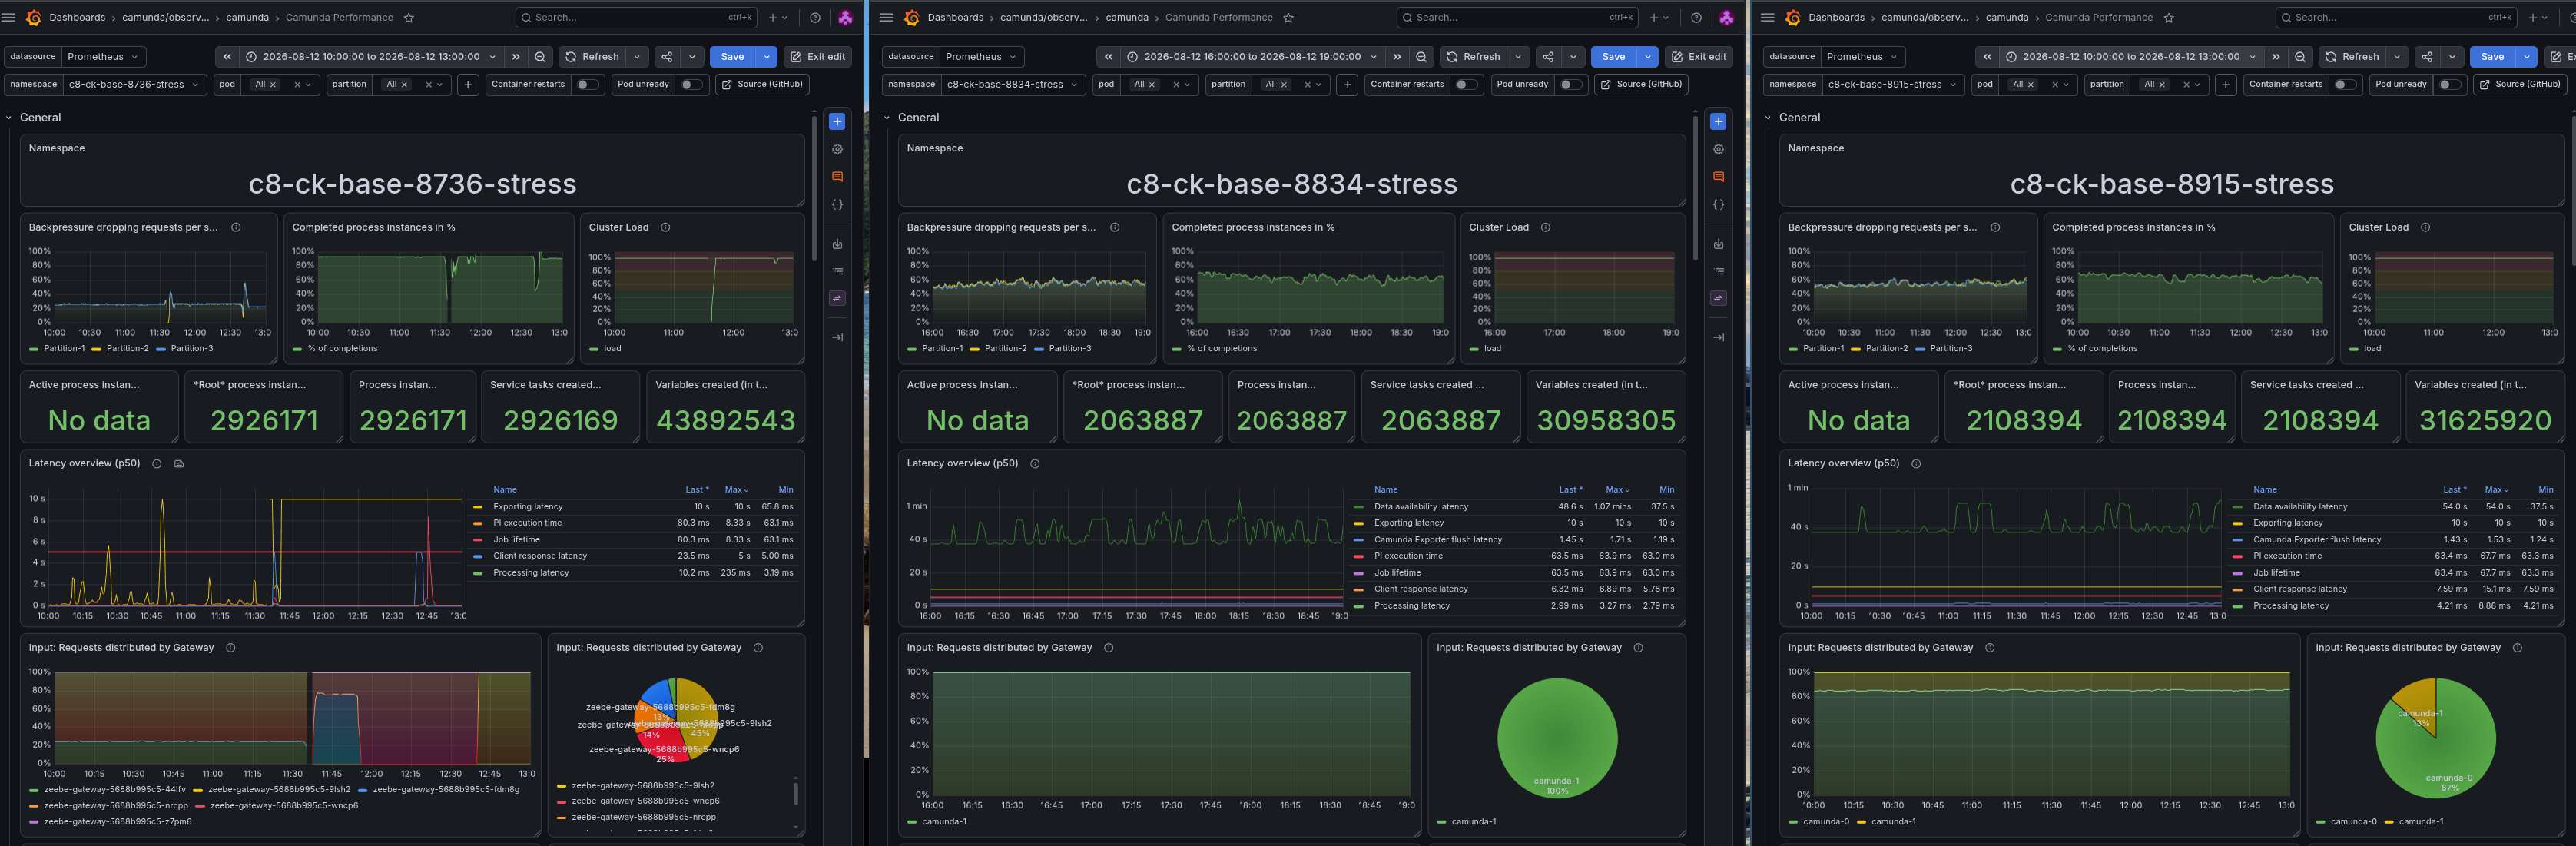Click the table icon beside Latency overview in 8736-stress
Screen dimensions: 2576x846
click(x=179, y=463)
